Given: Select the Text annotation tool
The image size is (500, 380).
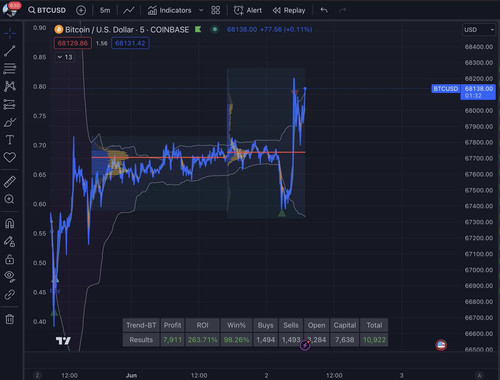Looking at the screenshot, I should [x=10, y=140].
